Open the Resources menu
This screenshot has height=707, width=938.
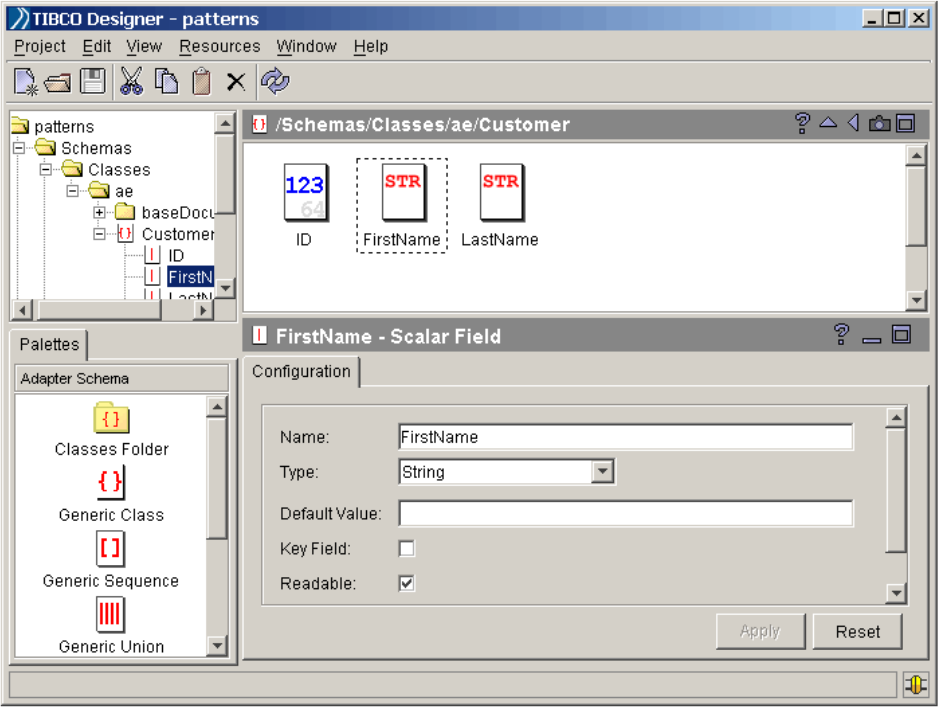[220, 46]
